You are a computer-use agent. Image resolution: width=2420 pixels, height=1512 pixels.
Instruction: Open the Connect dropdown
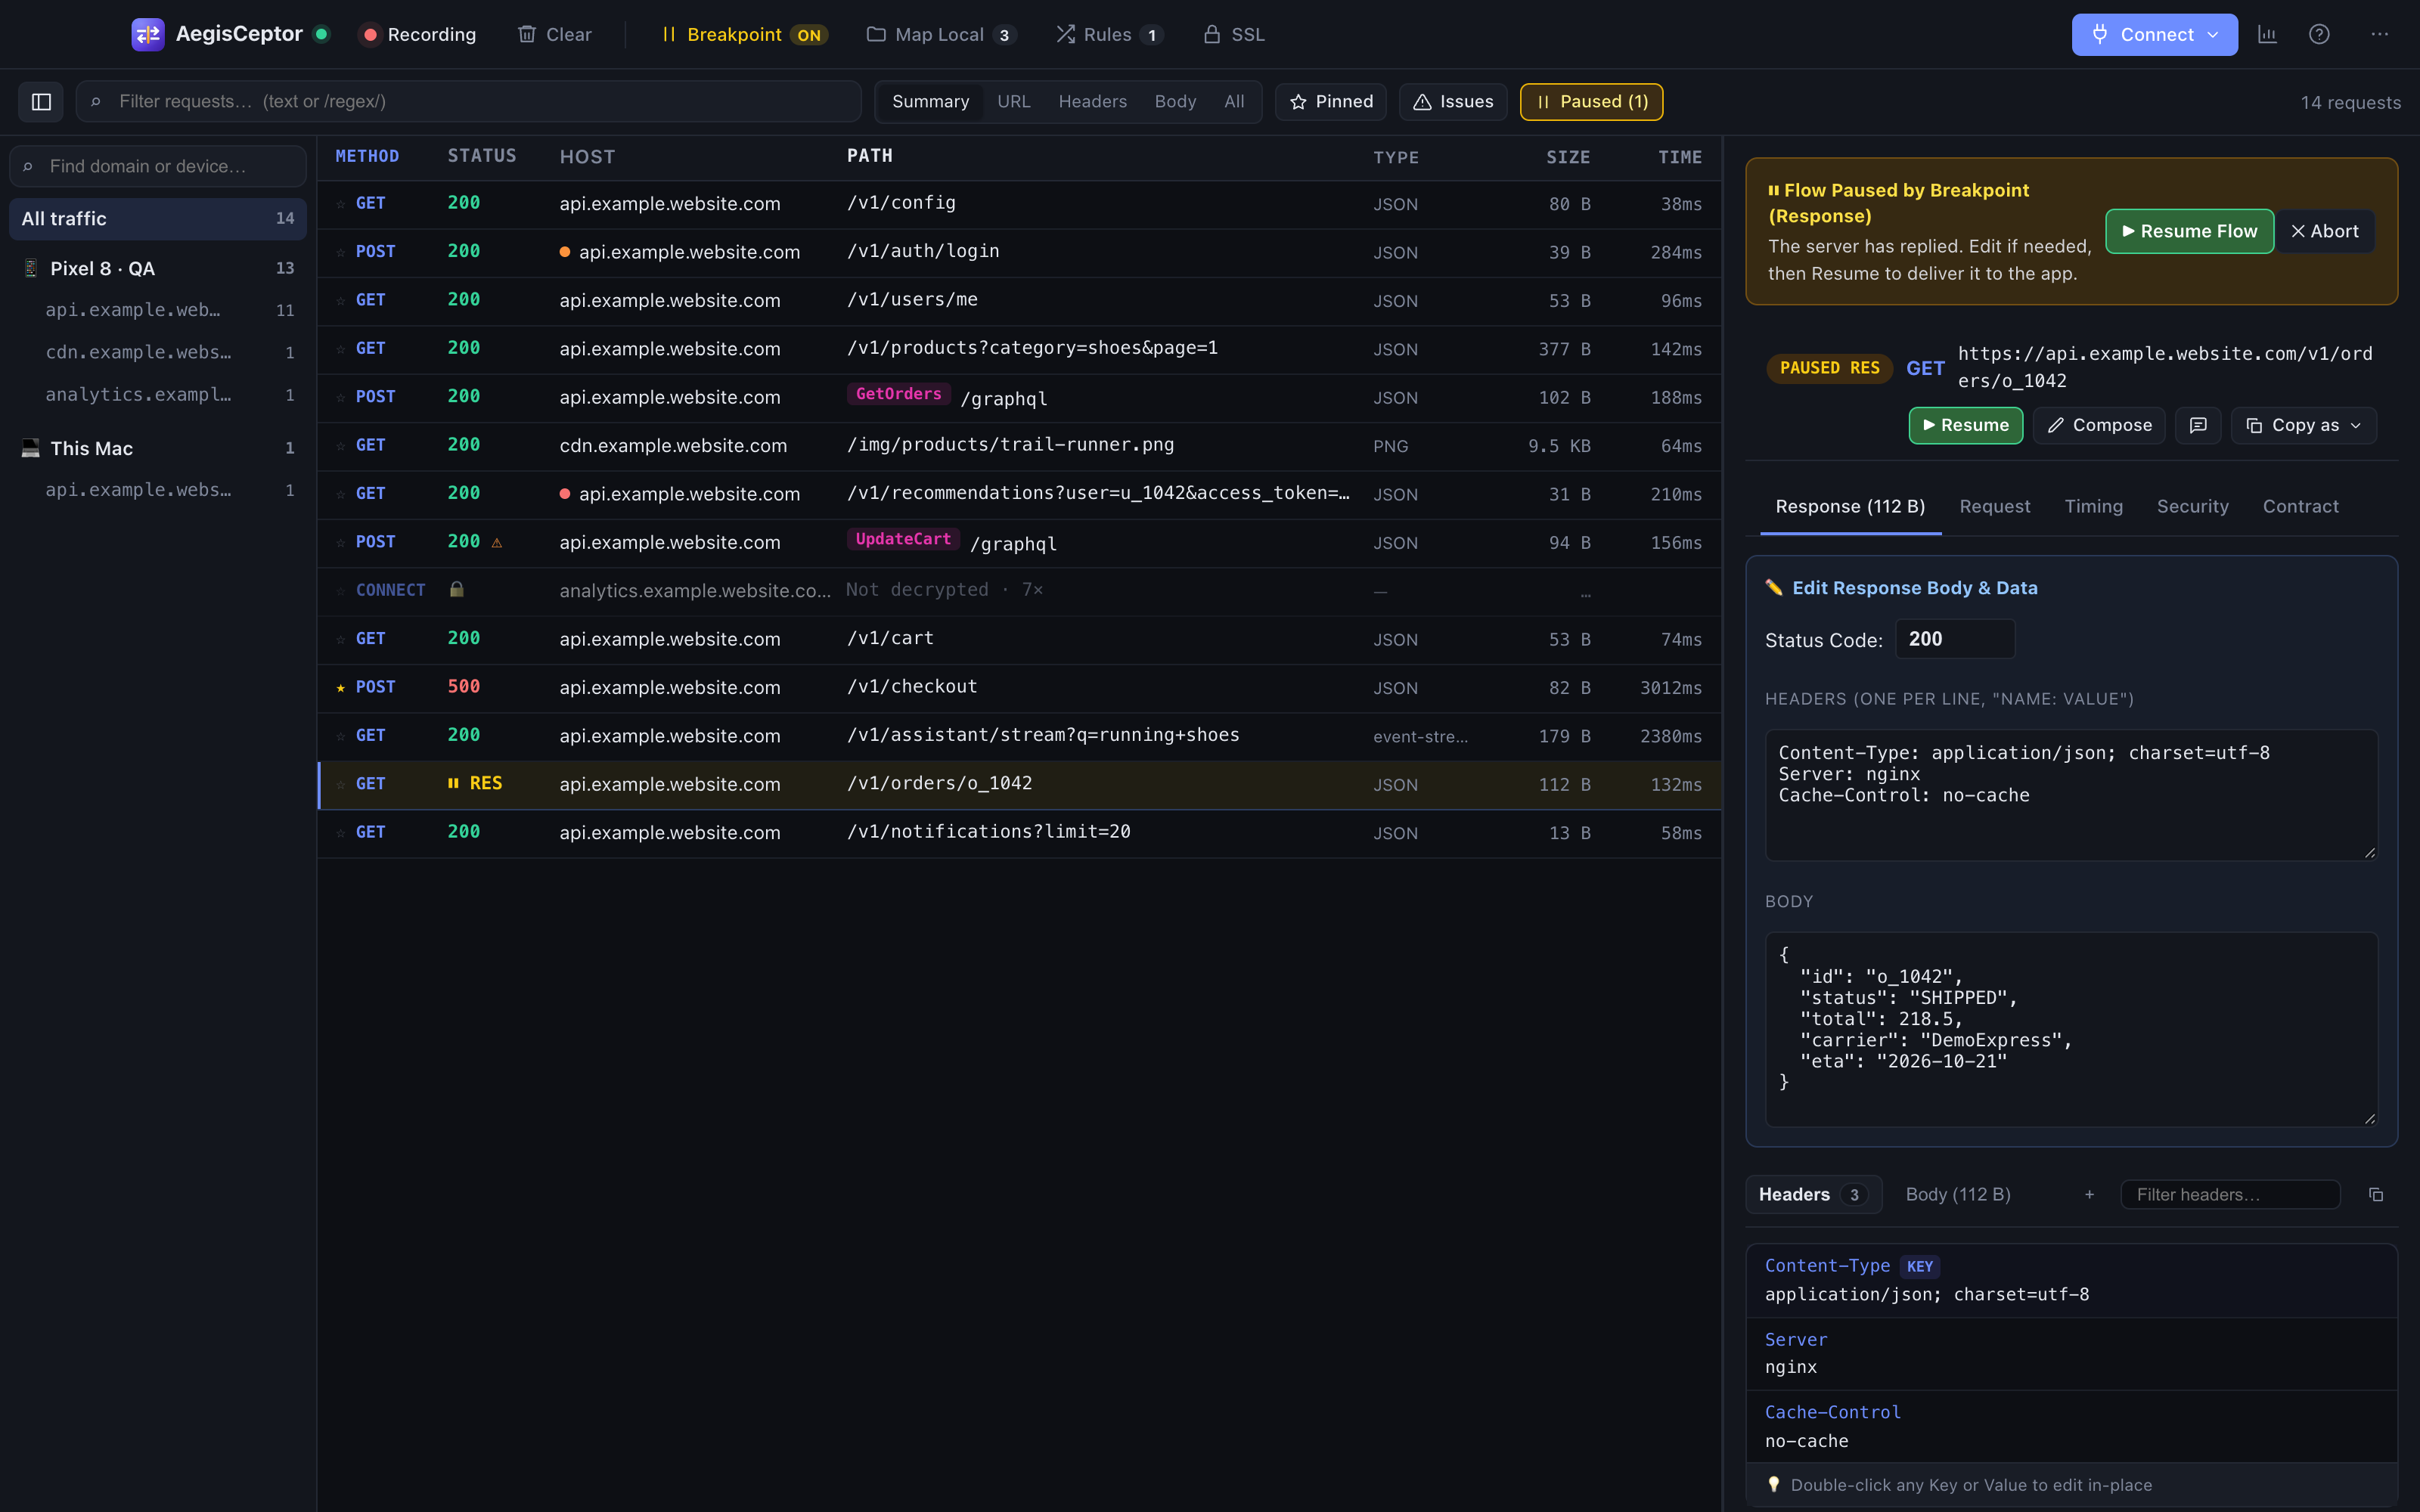pos(2155,34)
